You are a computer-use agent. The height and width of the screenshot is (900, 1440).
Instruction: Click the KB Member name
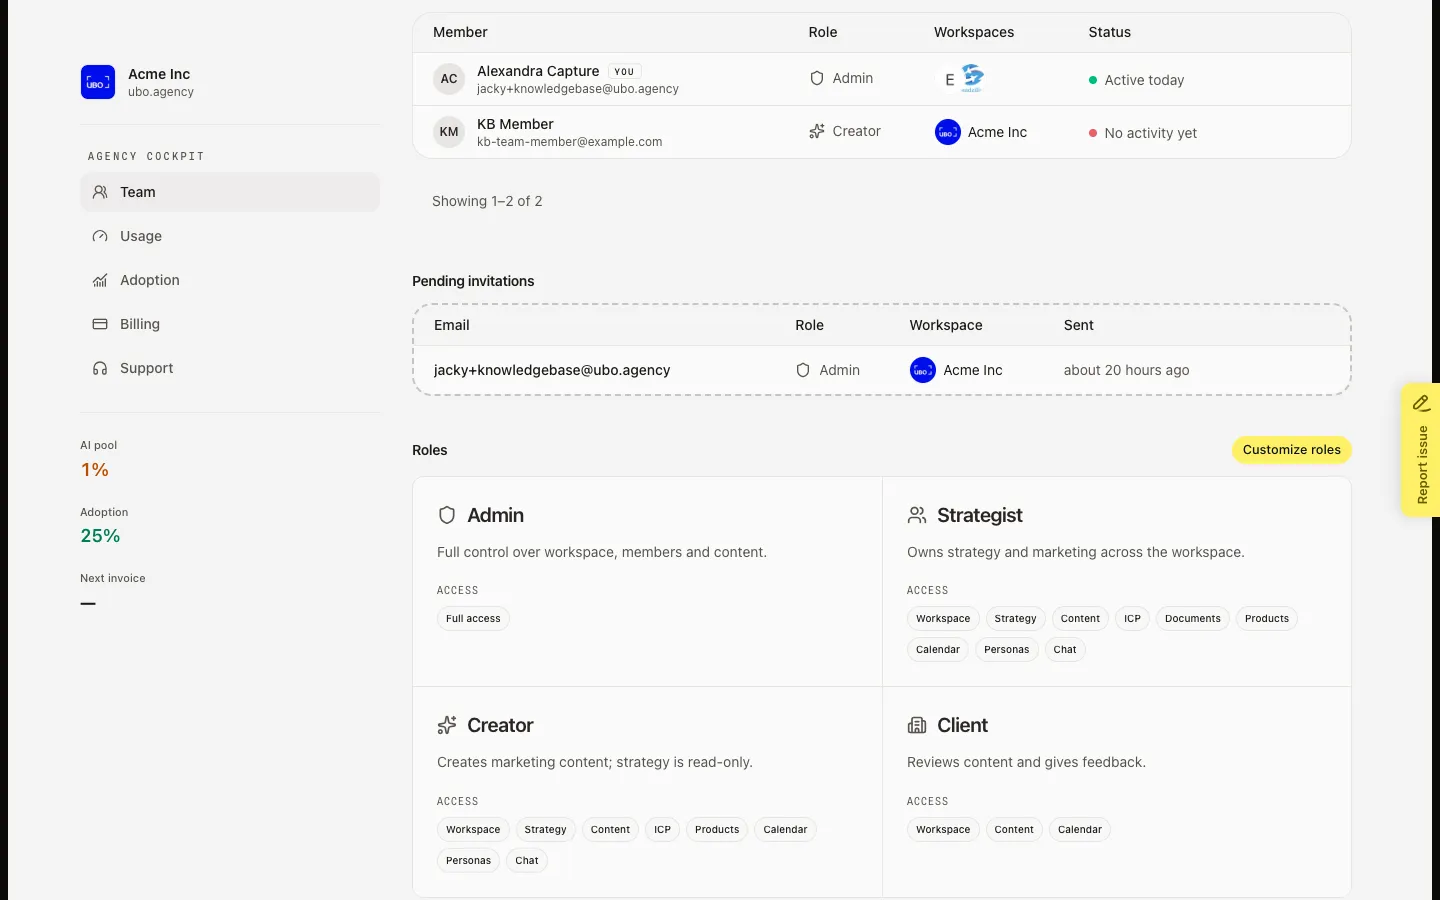point(515,124)
